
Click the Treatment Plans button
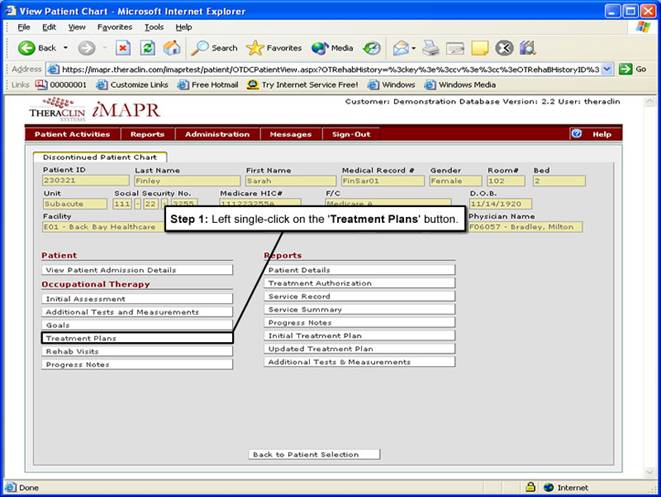coord(137,339)
